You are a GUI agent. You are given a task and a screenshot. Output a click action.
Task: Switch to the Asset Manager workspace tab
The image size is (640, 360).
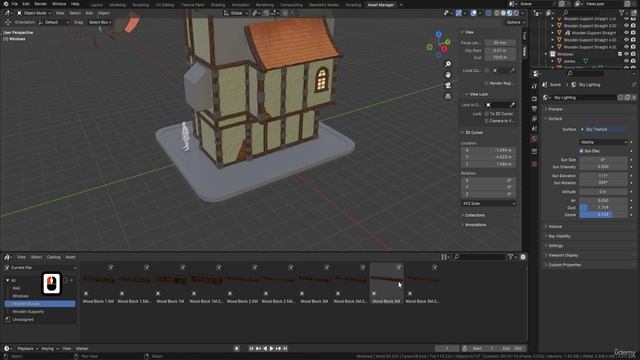click(380, 5)
